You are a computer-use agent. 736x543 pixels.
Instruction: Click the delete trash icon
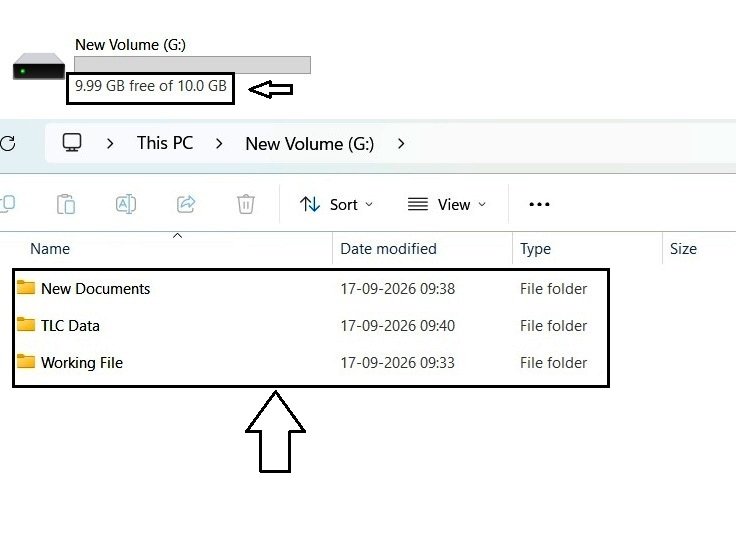pyautogui.click(x=245, y=204)
